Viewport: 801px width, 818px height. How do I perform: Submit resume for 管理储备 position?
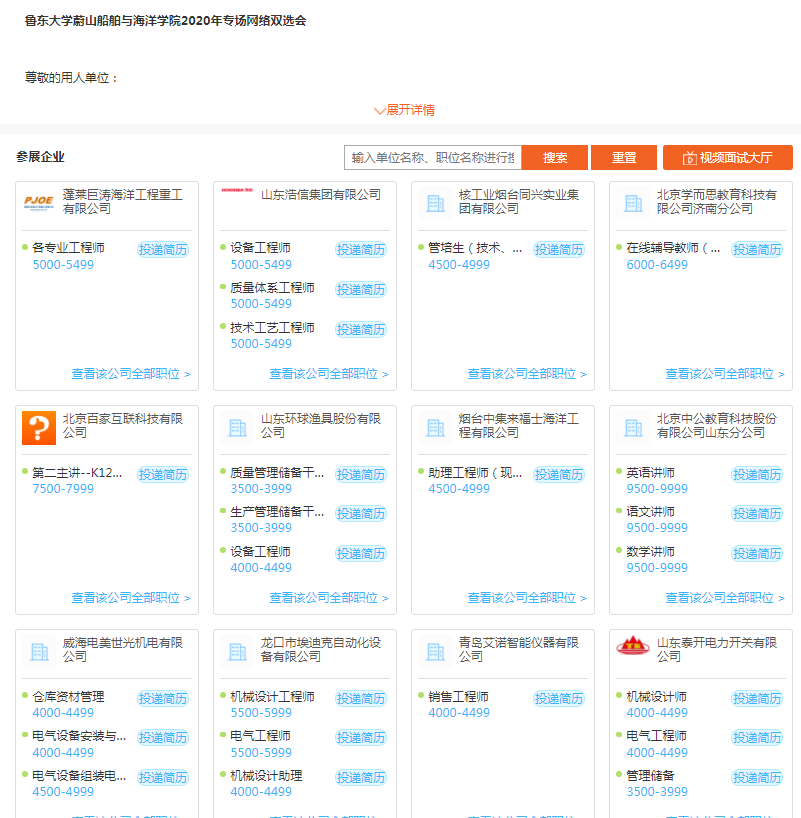point(757,778)
